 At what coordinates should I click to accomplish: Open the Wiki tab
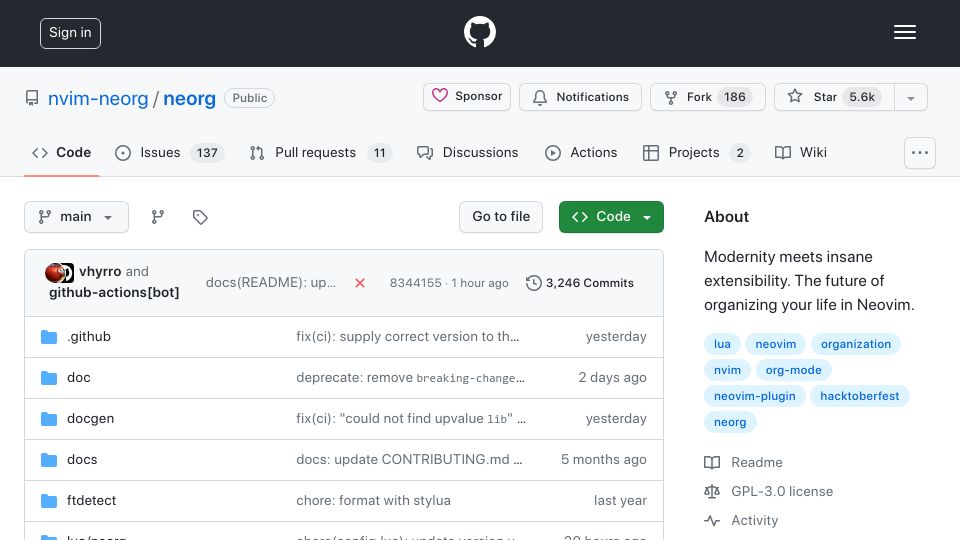pos(801,152)
